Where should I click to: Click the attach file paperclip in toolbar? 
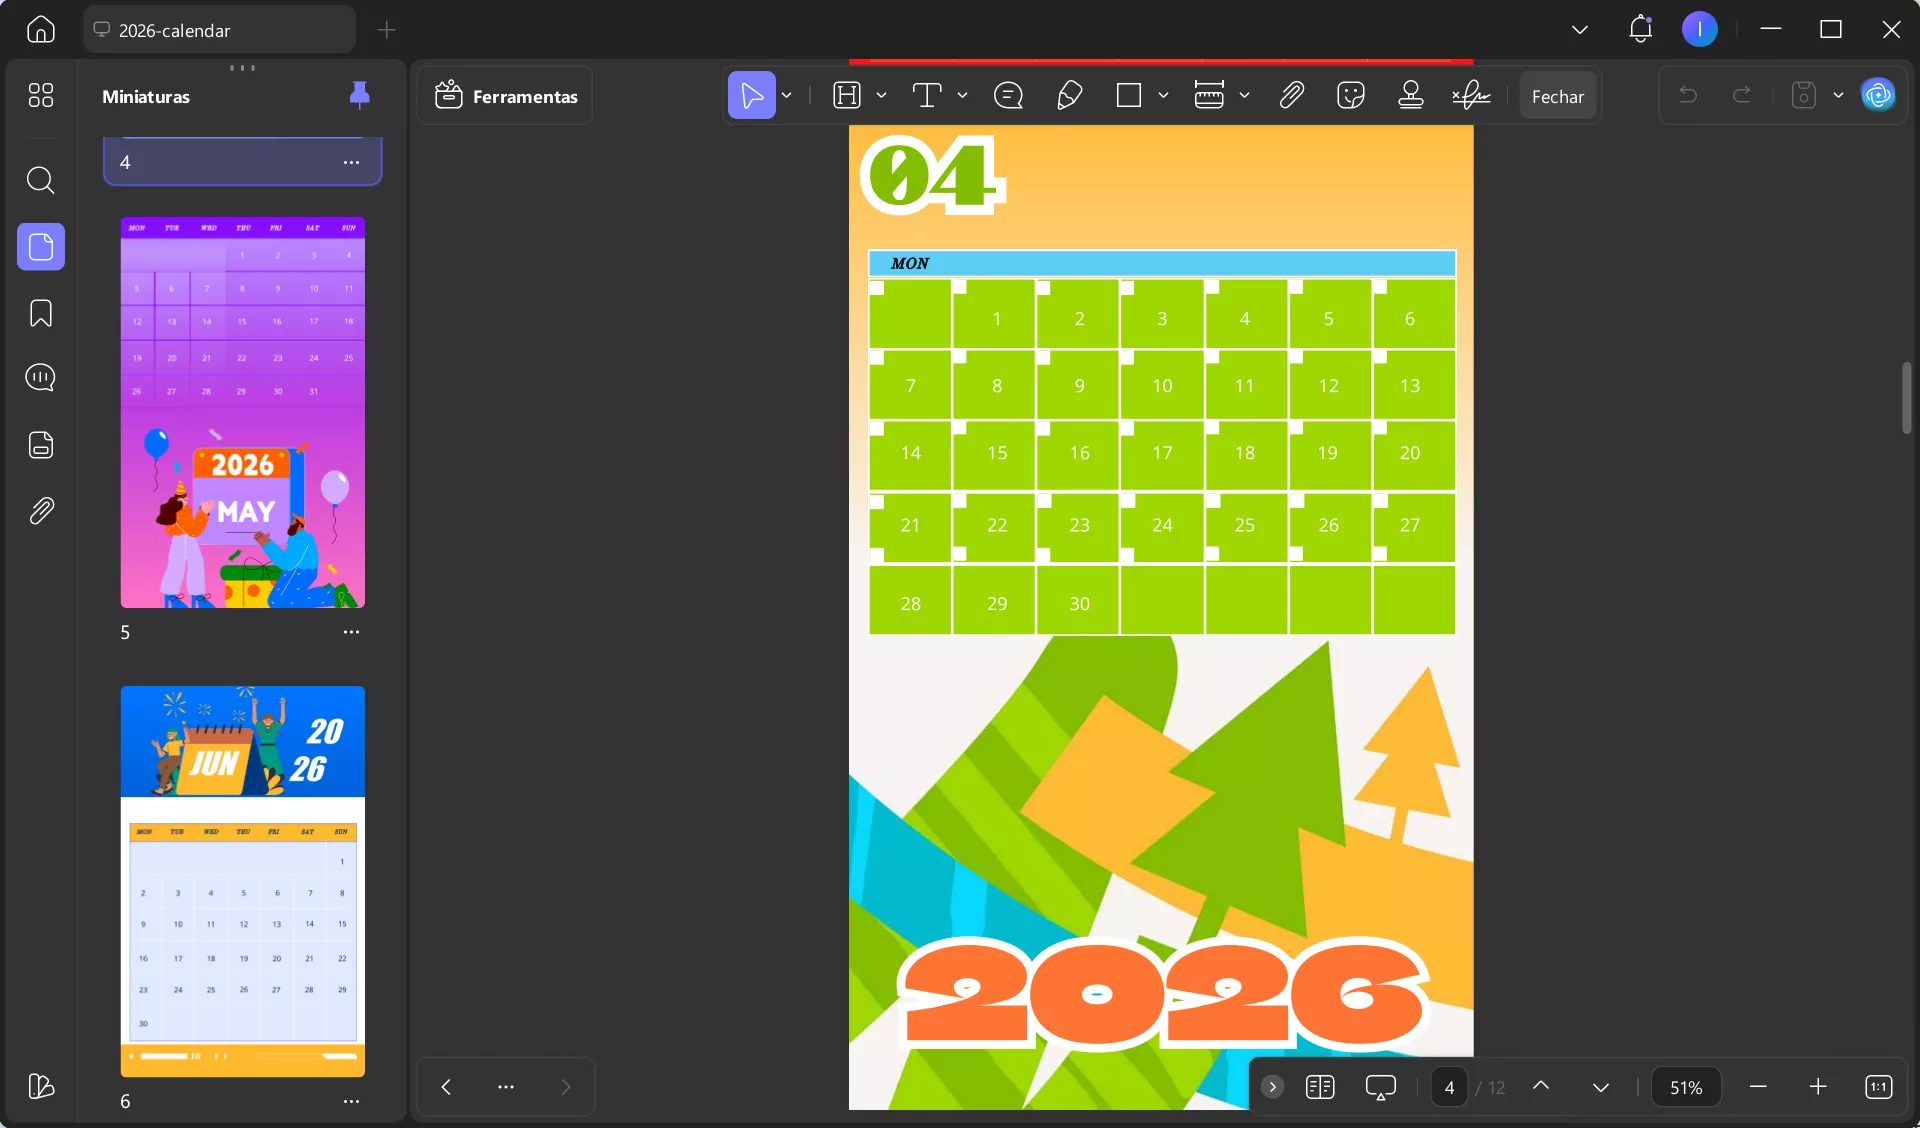coord(1291,96)
